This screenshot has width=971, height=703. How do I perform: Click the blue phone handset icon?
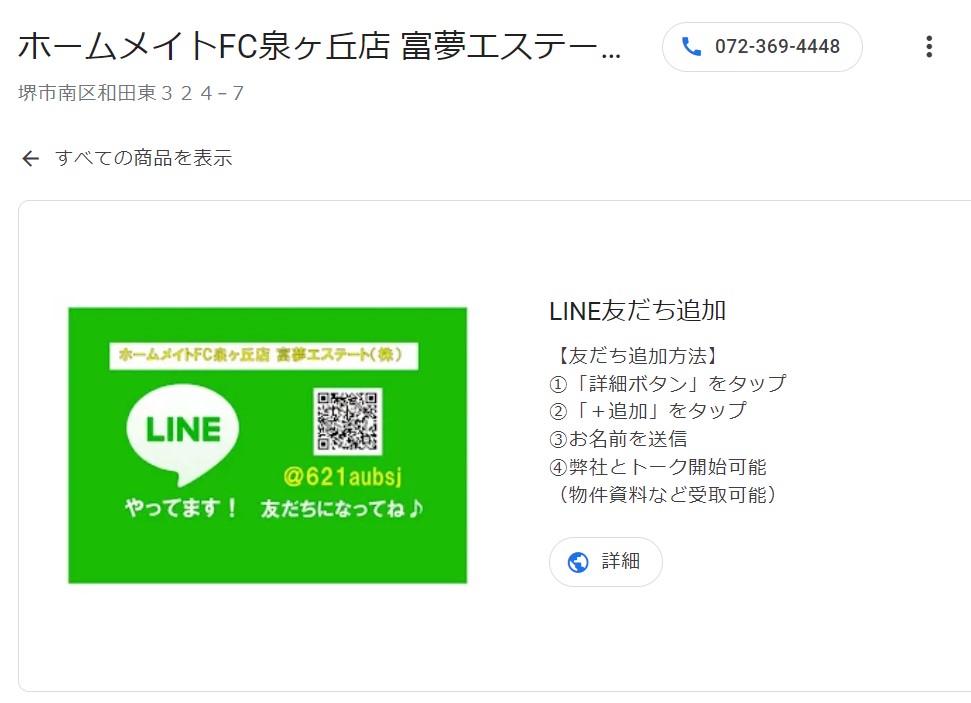(691, 46)
